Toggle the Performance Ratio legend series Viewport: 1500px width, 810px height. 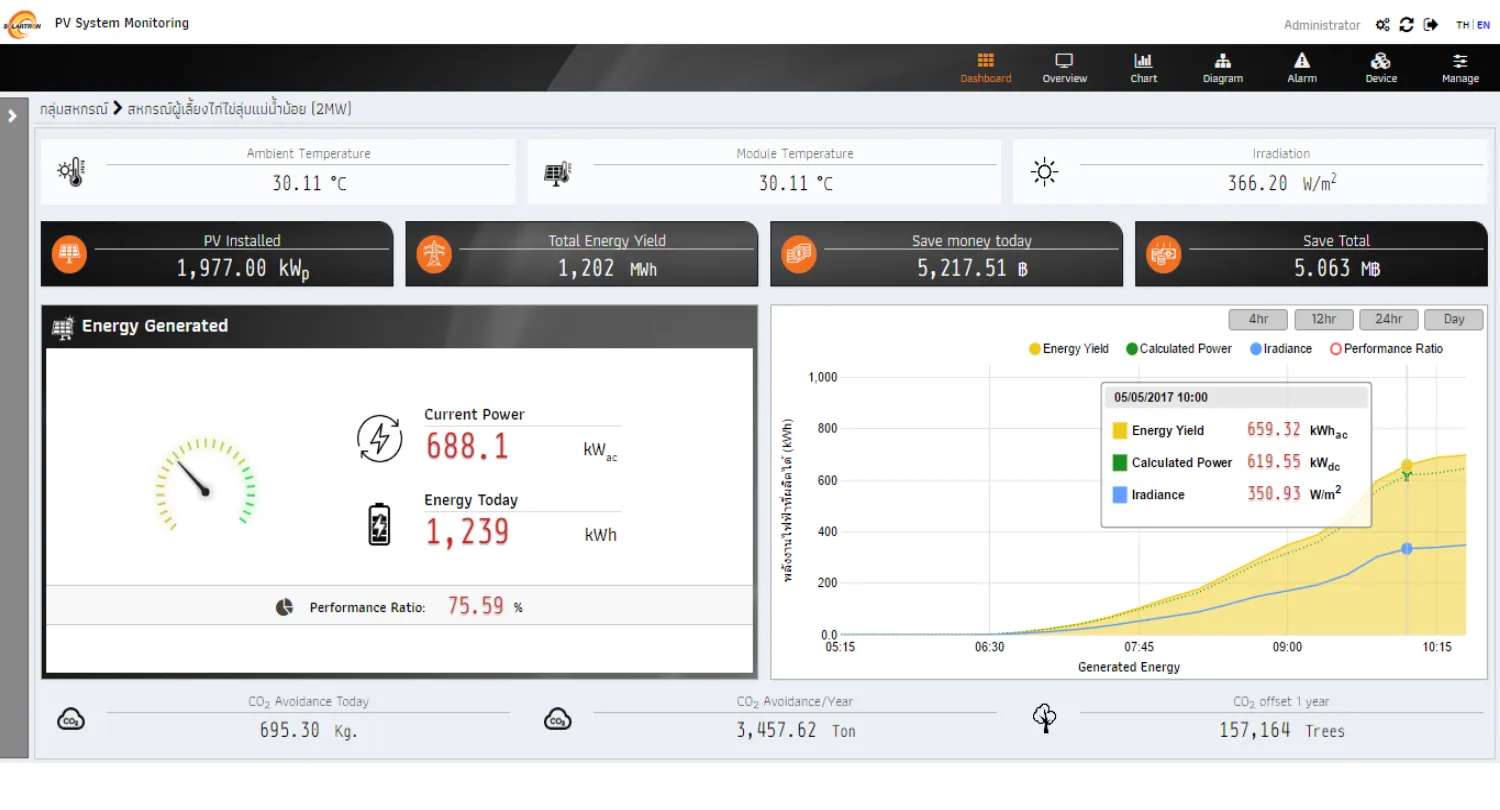pyautogui.click(x=1386, y=349)
